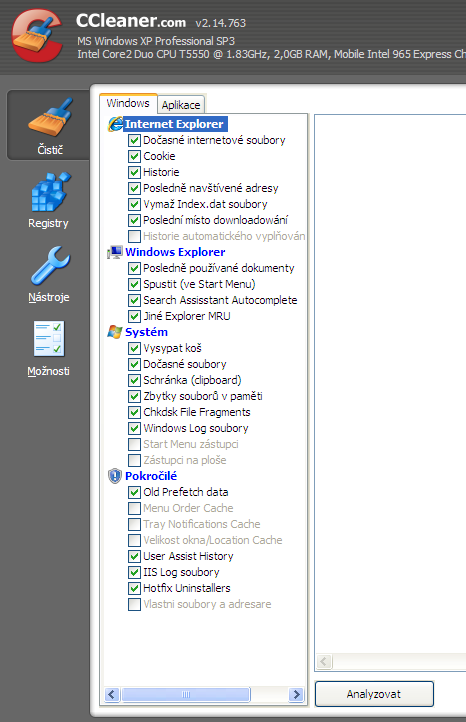Toggle Posledně navštívené adresy checkbox
This screenshot has height=722, width=466.
coord(134,188)
